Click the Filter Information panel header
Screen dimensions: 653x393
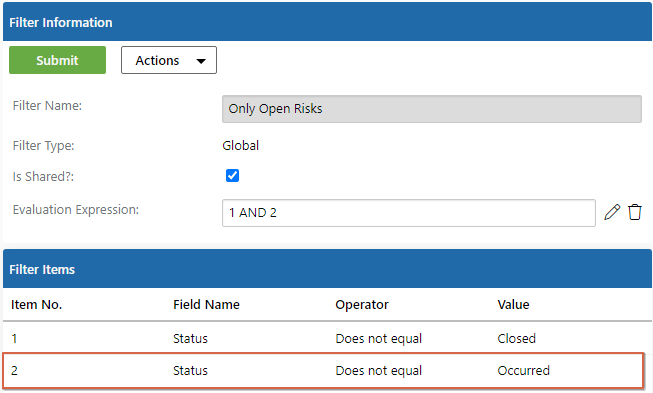tap(327, 22)
